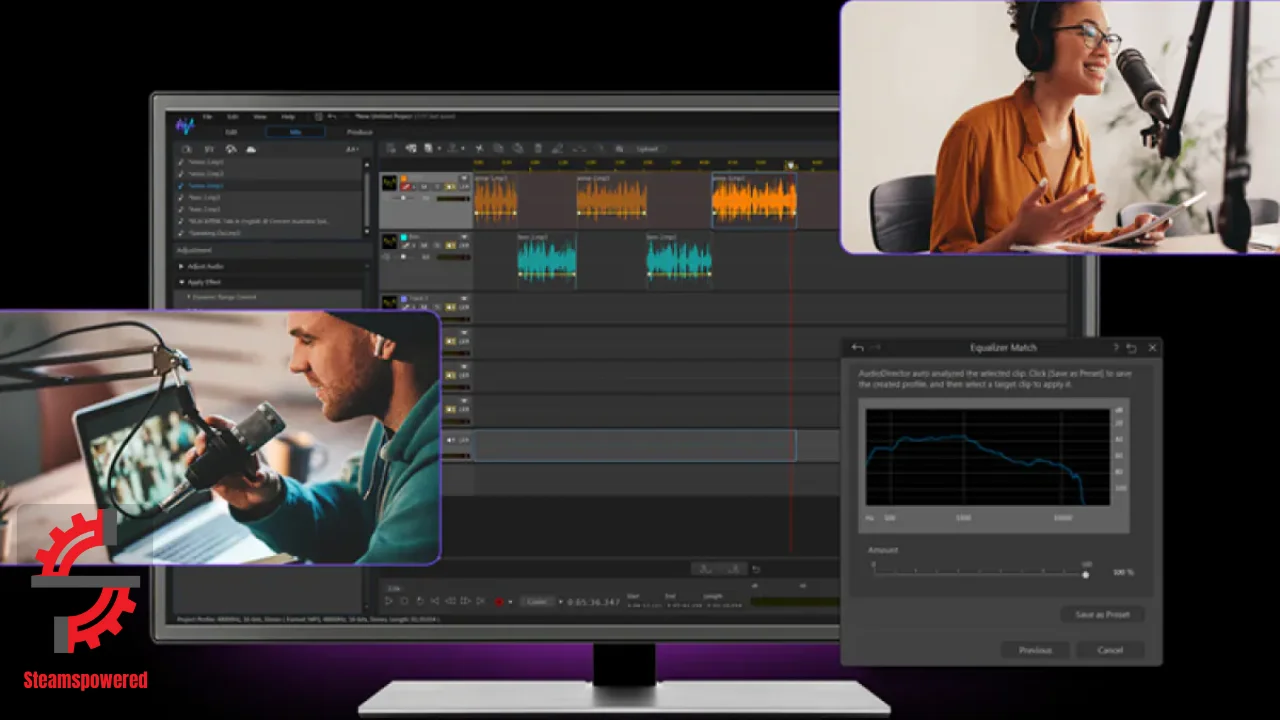Click the scissors cut icon in toolbar
This screenshot has width=1280, height=720.
coord(479,148)
